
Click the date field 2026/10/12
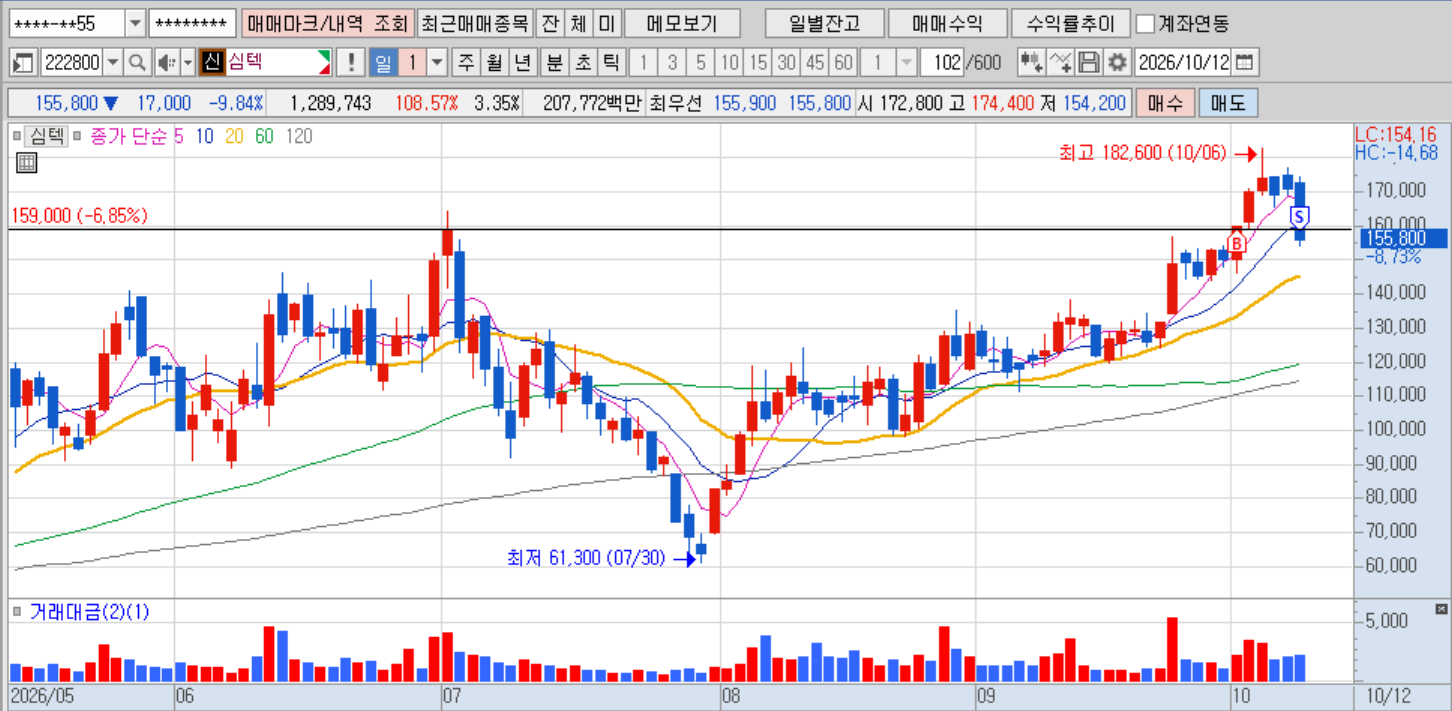1184,63
